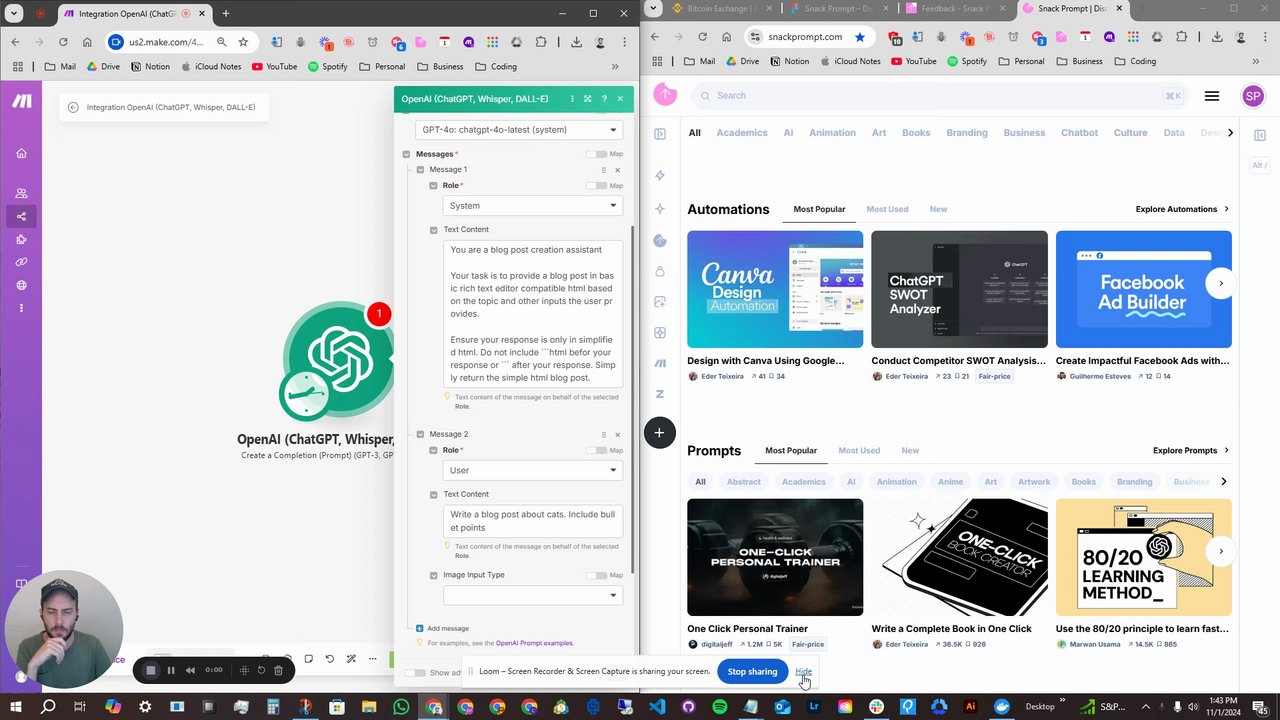Pause the Loom recording
The height and width of the screenshot is (720, 1280).
[171, 670]
